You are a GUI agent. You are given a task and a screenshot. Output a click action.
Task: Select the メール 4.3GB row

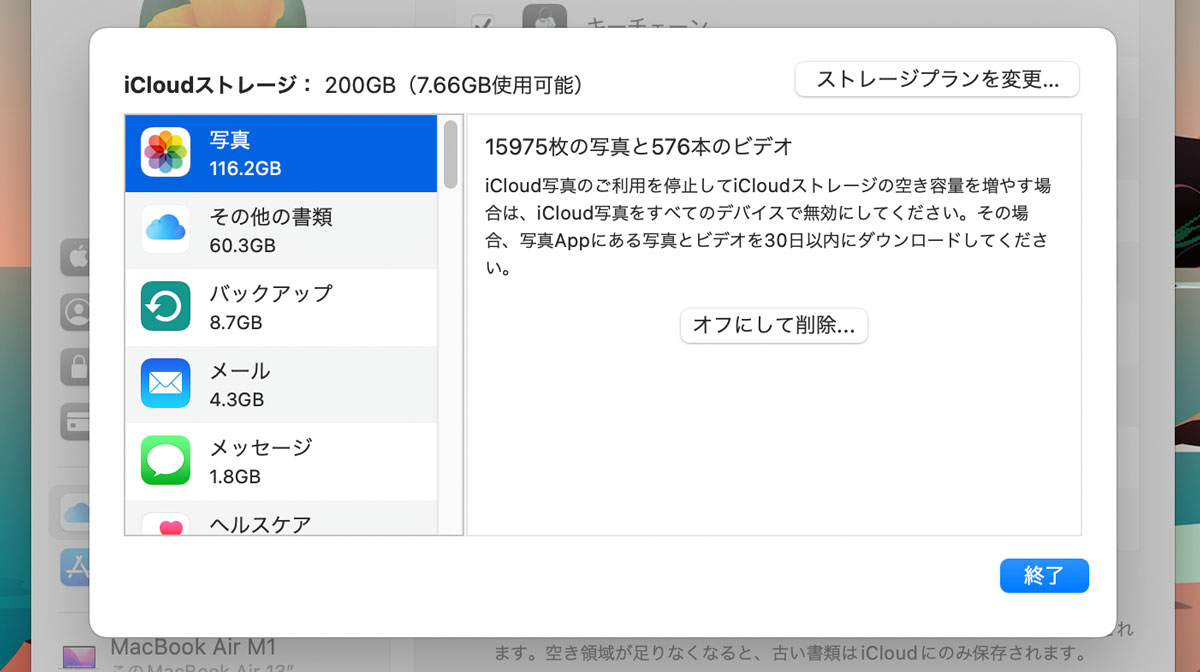(281, 384)
